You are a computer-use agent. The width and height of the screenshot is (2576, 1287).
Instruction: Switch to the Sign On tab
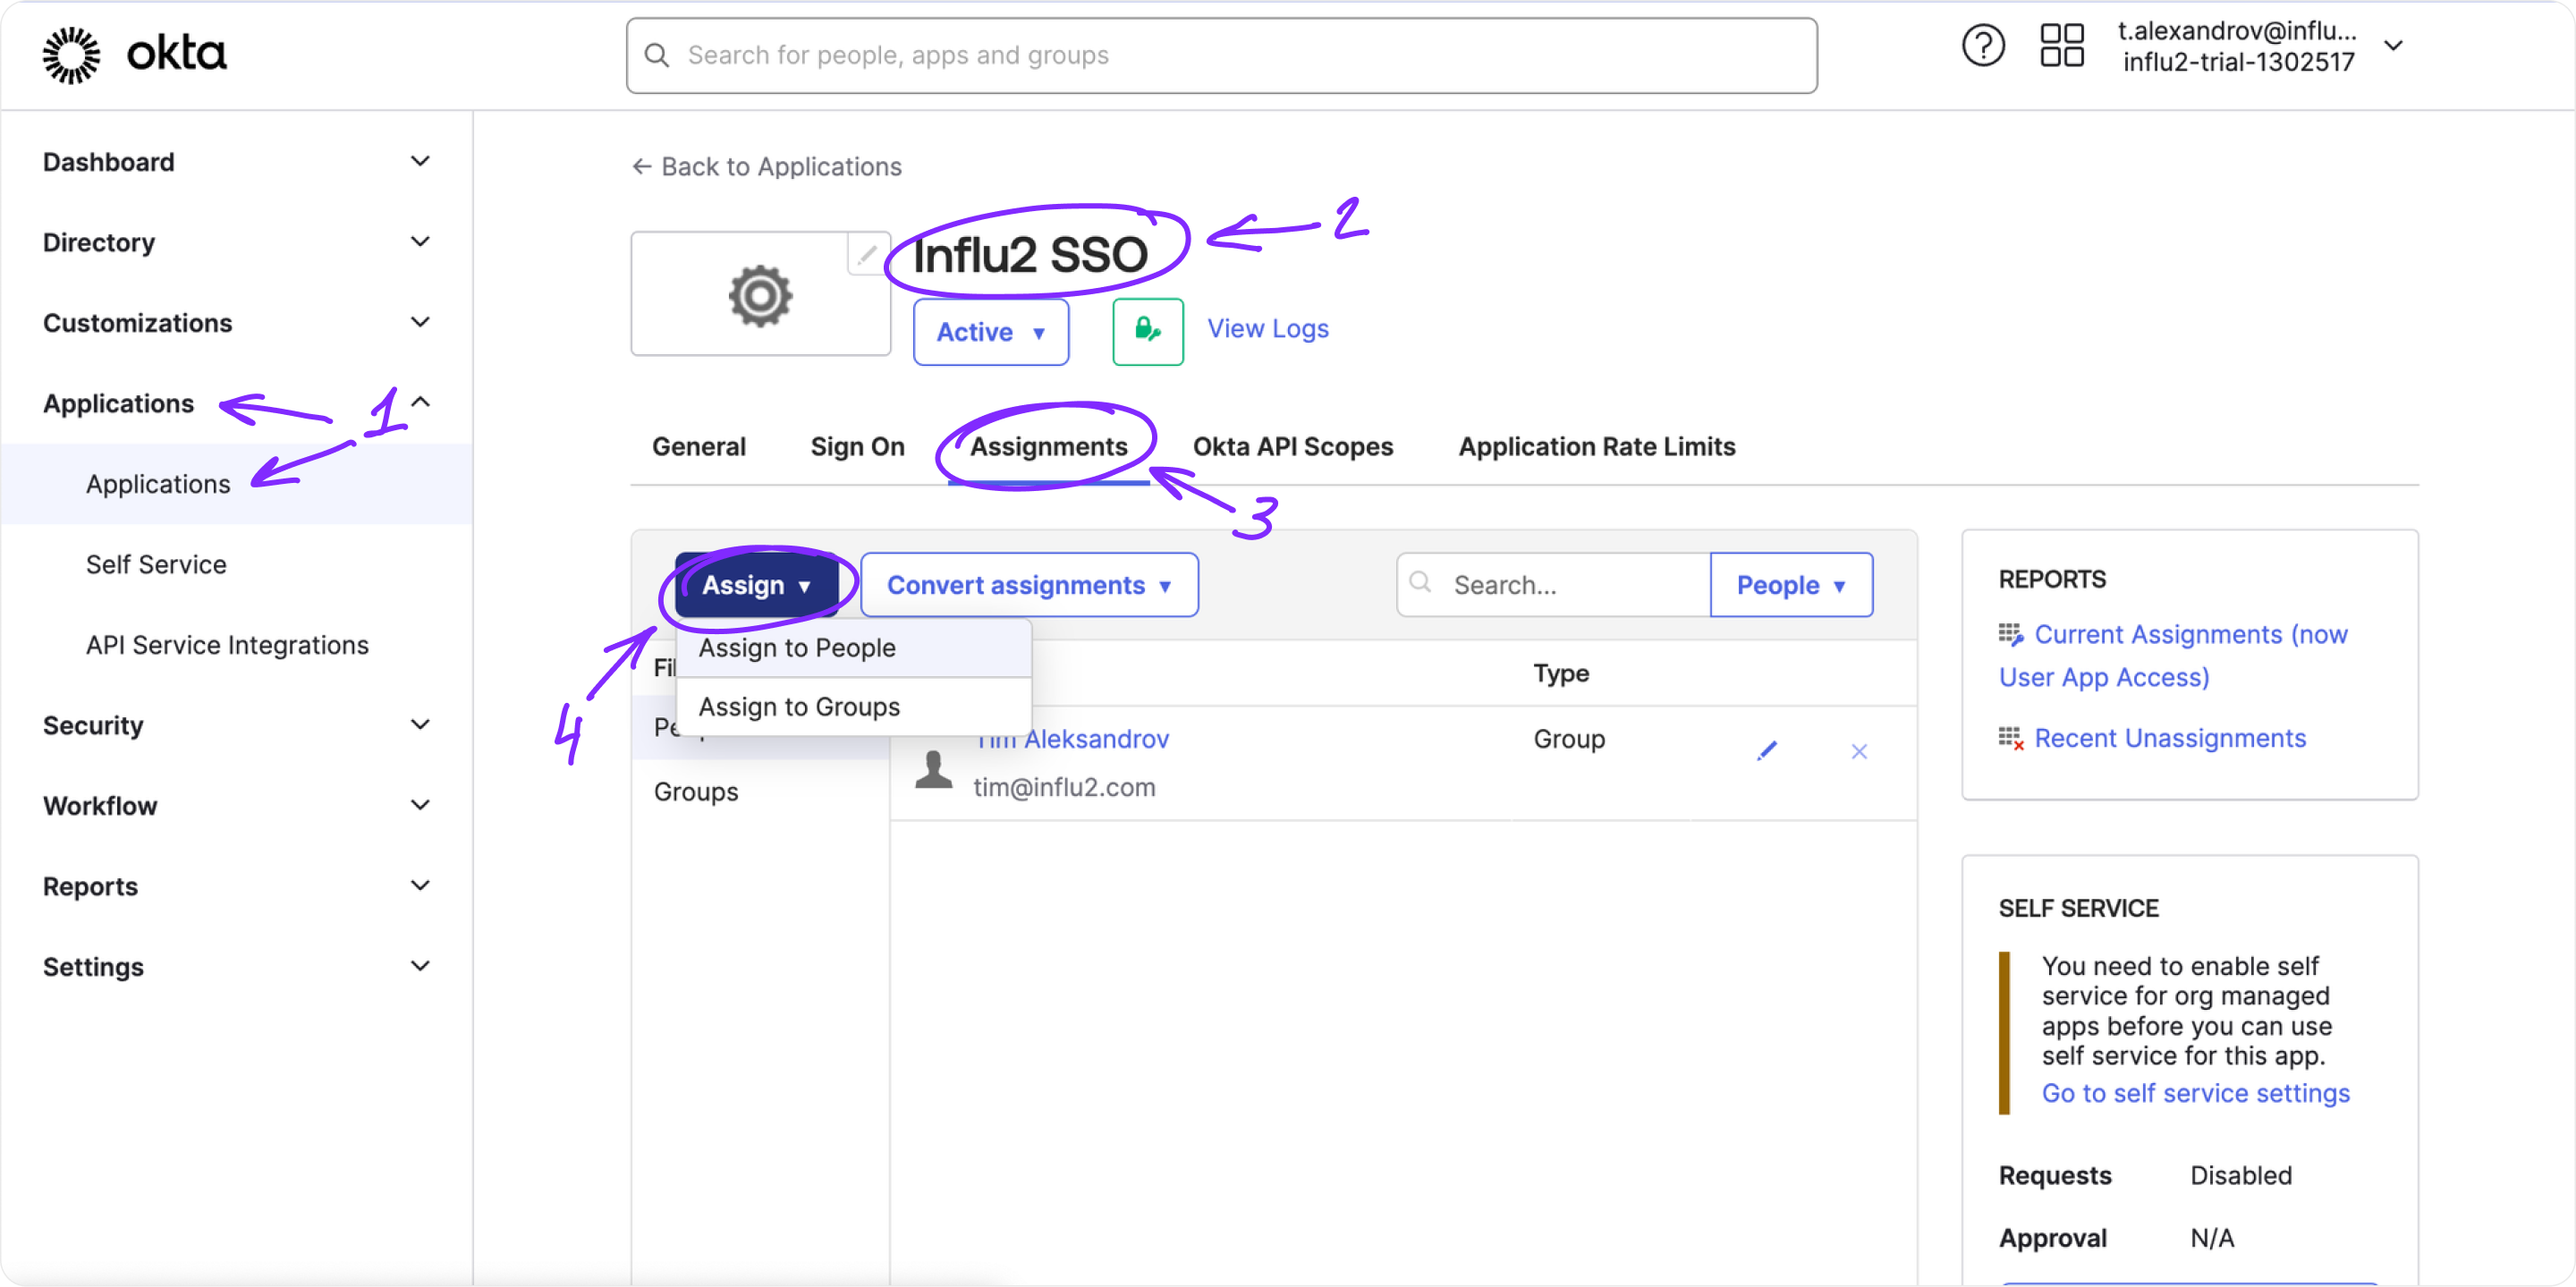point(857,447)
